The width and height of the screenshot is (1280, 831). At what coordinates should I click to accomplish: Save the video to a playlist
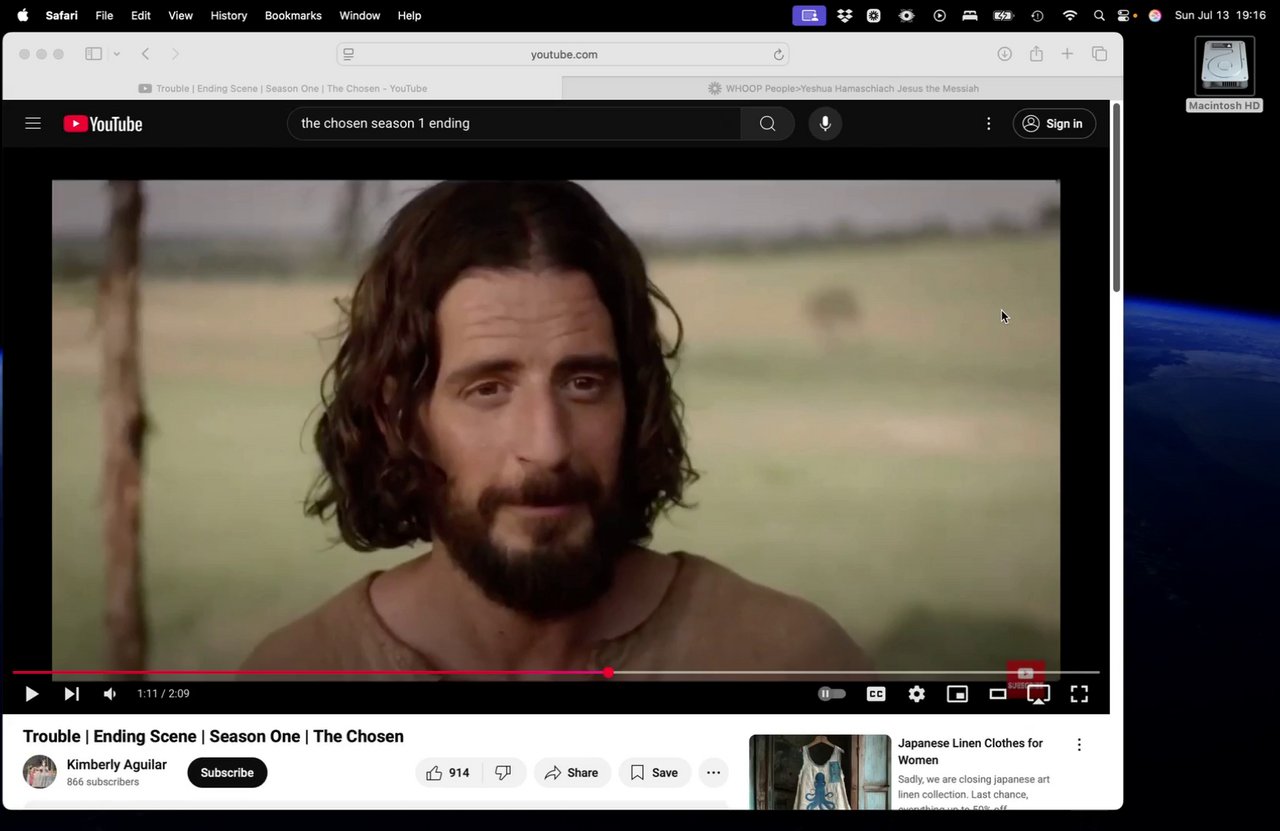click(654, 772)
